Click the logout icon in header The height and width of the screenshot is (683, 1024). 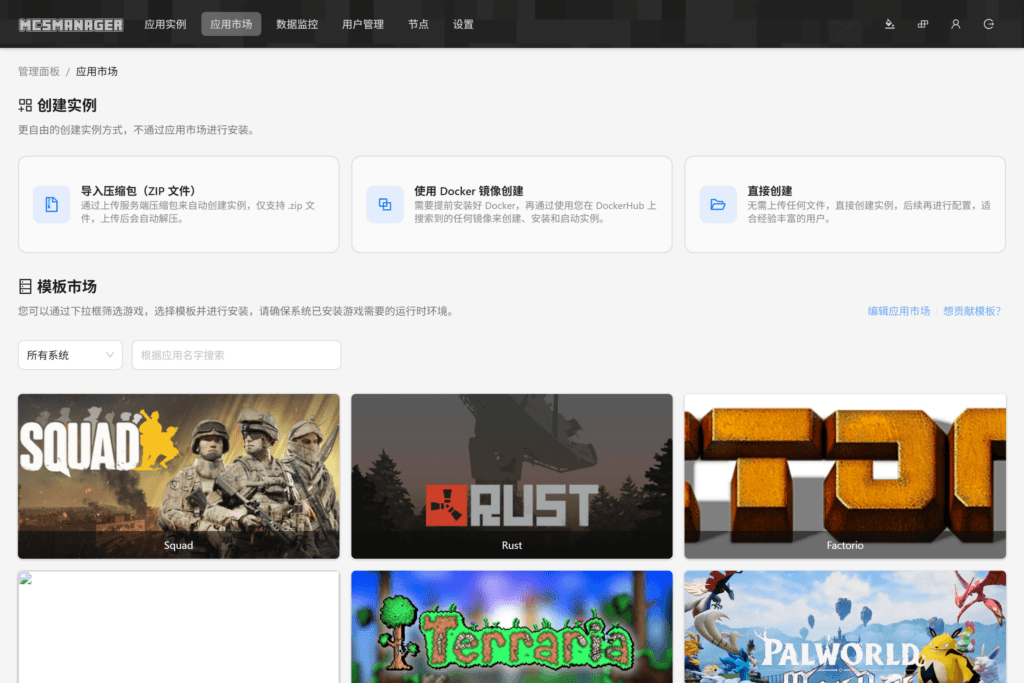click(989, 24)
